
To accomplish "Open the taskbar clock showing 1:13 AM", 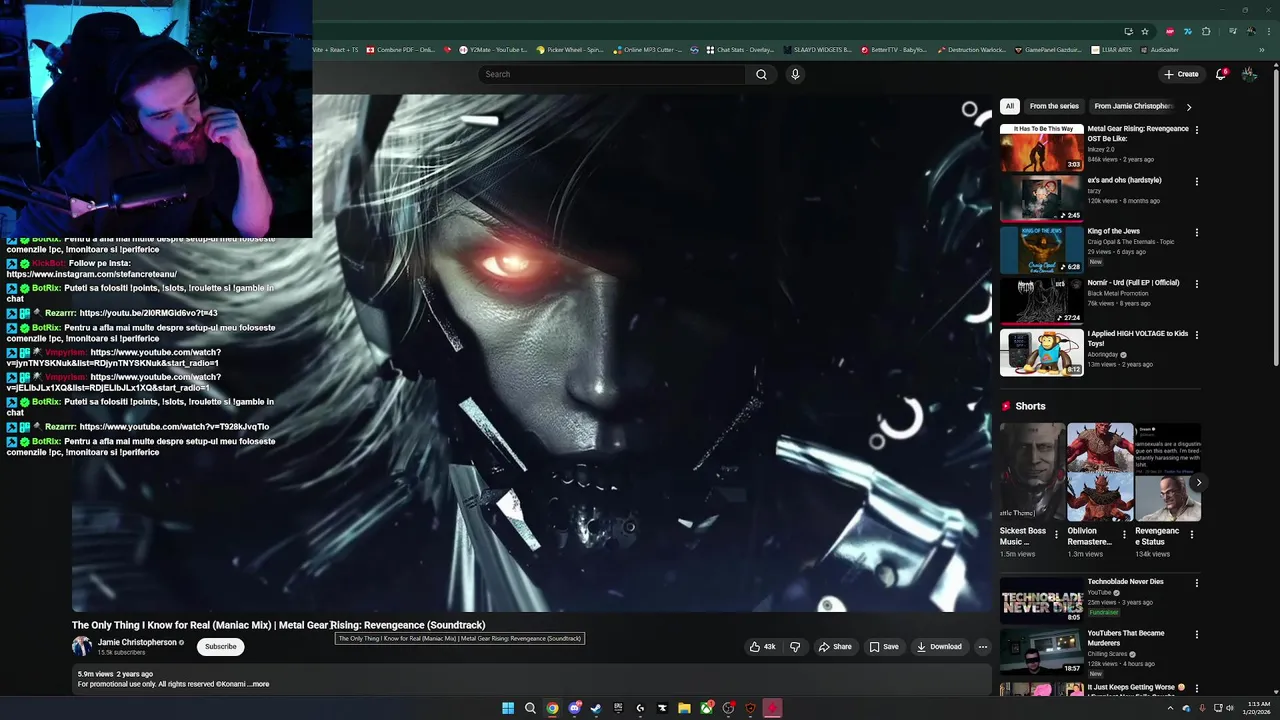I will (1258, 708).
